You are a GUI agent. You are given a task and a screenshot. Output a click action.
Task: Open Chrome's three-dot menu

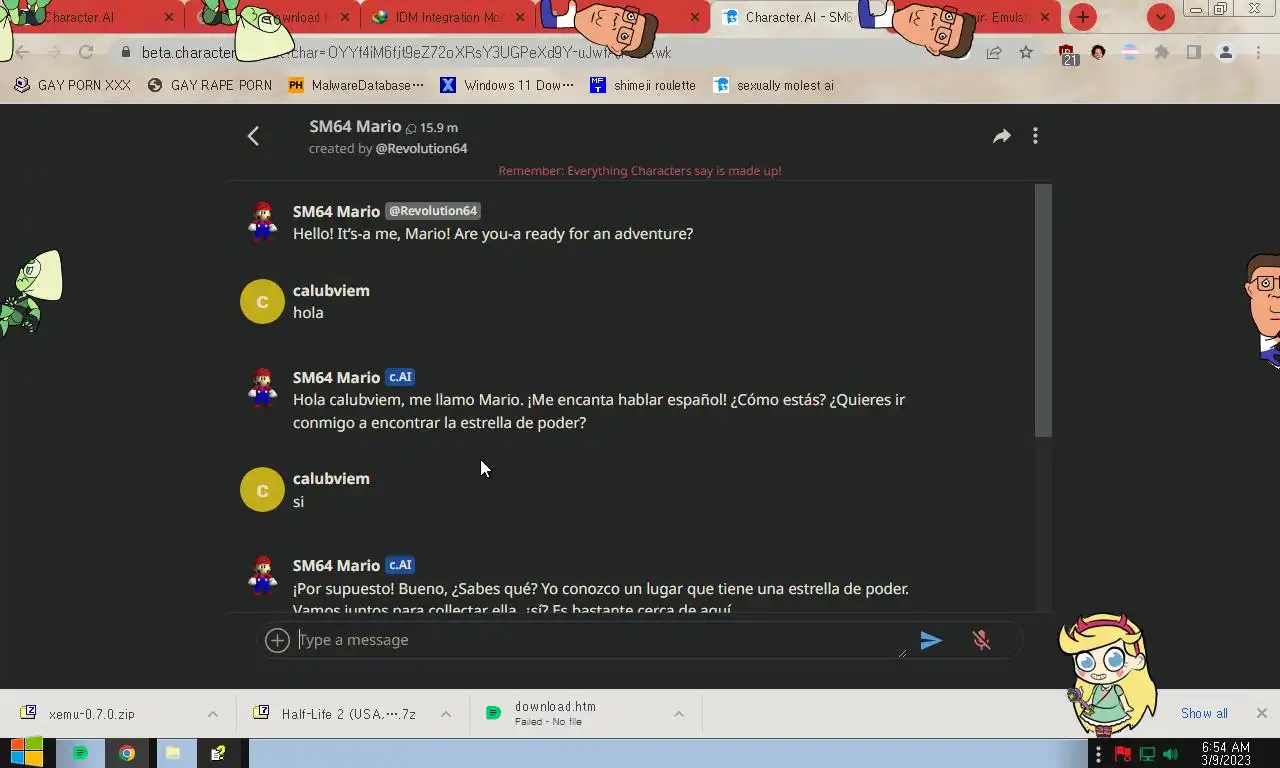tap(1258, 52)
